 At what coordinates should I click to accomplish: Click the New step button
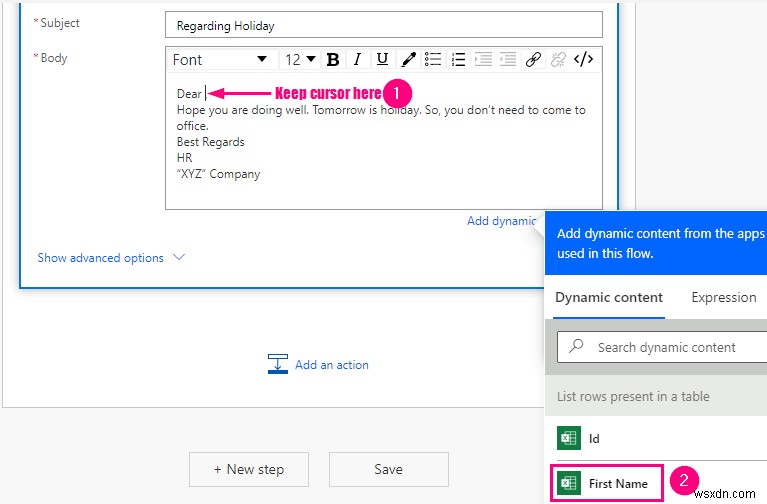coord(249,469)
